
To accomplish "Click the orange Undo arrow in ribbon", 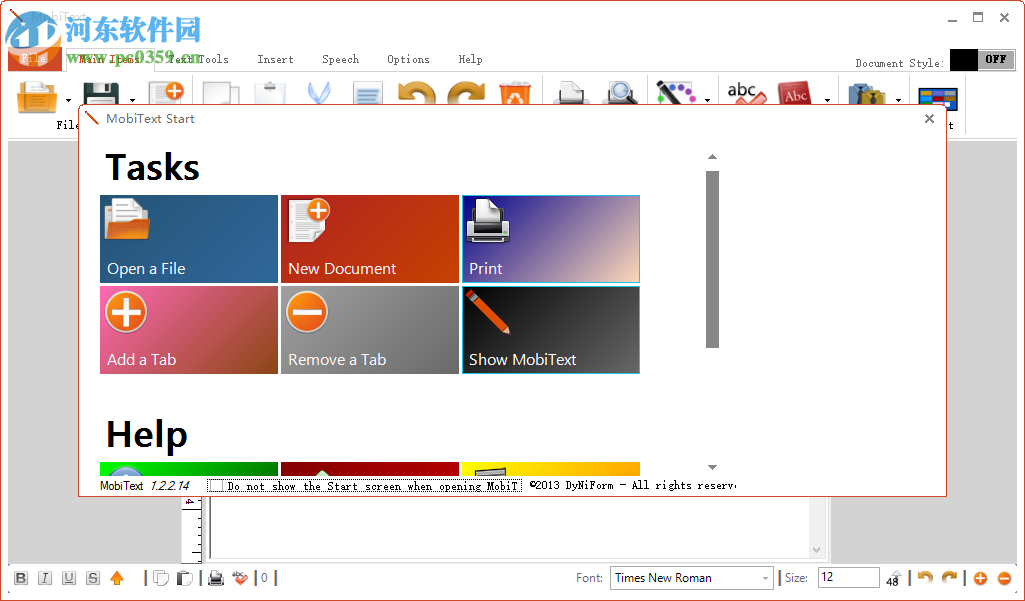I will coord(417,93).
